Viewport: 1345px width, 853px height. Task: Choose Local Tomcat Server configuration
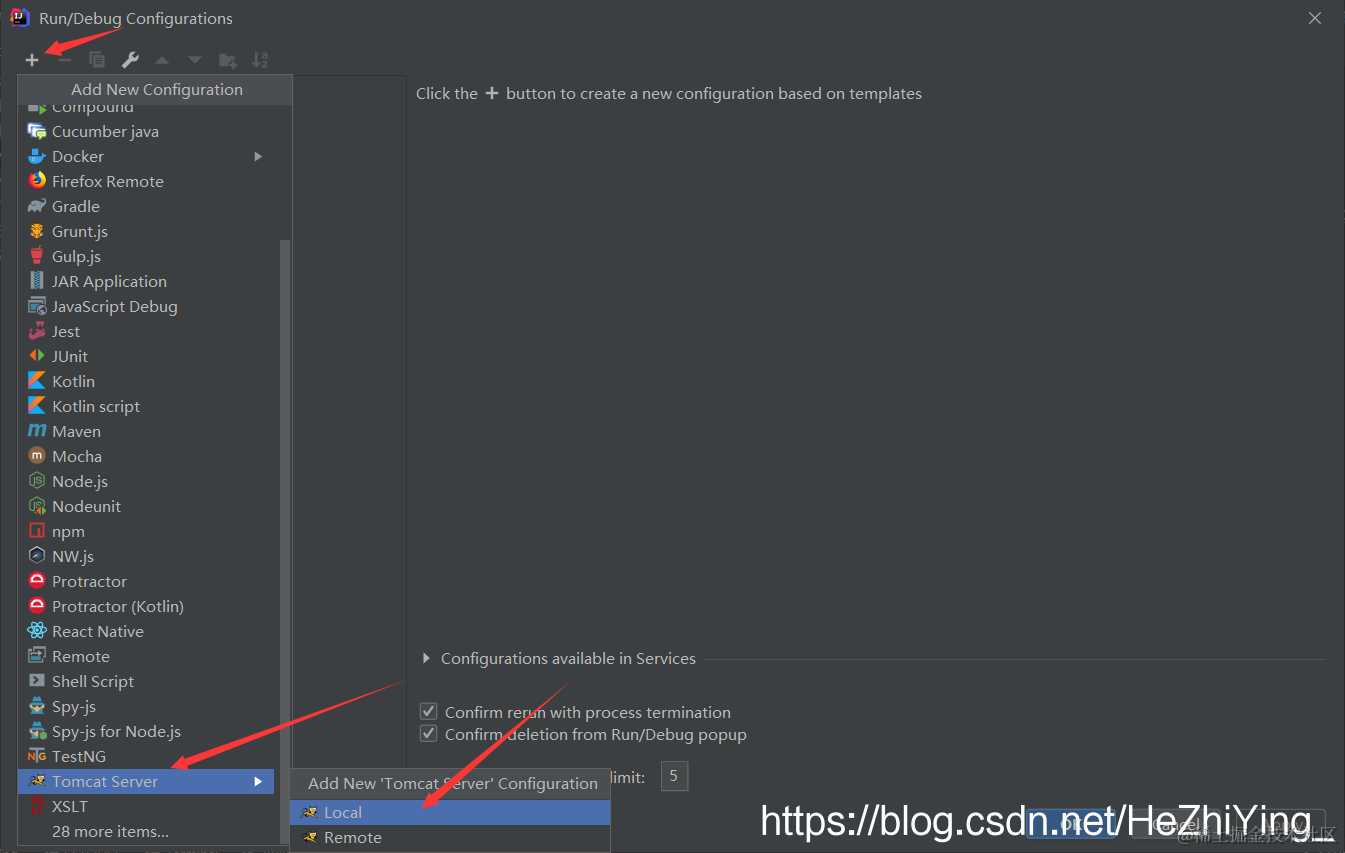[450, 812]
